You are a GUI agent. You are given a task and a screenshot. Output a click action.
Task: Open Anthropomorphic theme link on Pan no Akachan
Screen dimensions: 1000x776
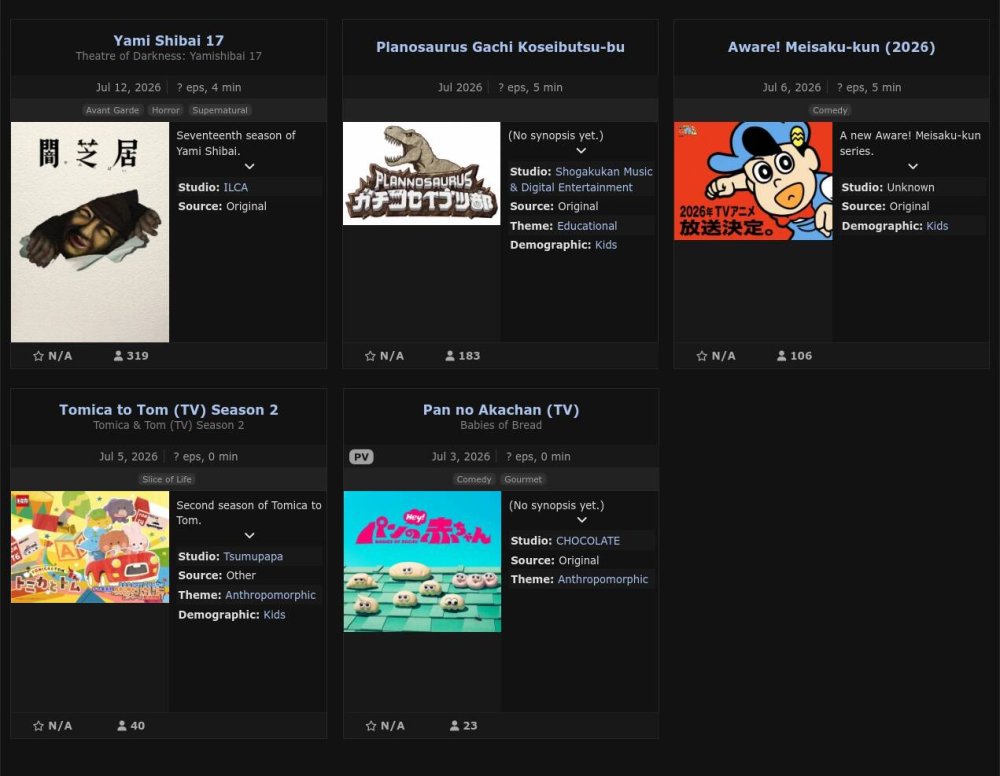click(x=603, y=579)
